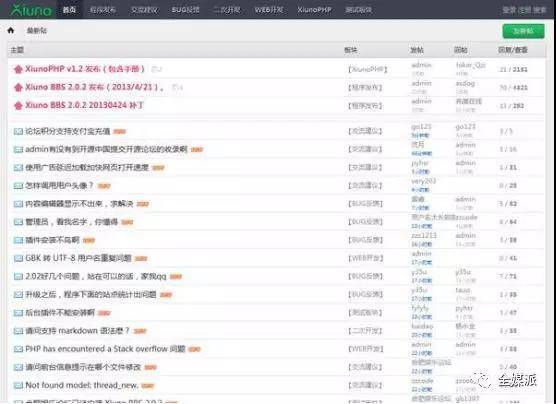Click envelope icon of '2.02好几个问题' thread
Viewport: 556px width, 404px height.
[18, 277]
